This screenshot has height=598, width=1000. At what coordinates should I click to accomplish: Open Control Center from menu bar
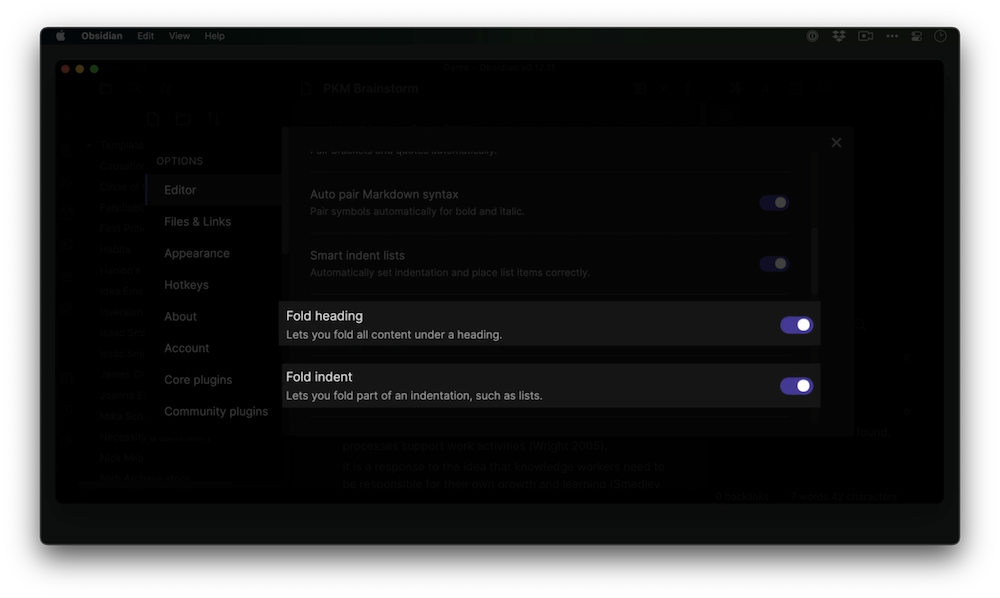pyautogui.click(x=916, y=36)
